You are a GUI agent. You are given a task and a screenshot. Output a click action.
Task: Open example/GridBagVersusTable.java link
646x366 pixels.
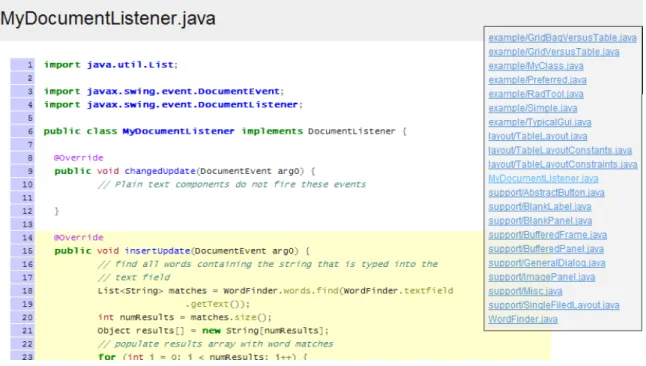pyautogui.click(x=562, y=38)
